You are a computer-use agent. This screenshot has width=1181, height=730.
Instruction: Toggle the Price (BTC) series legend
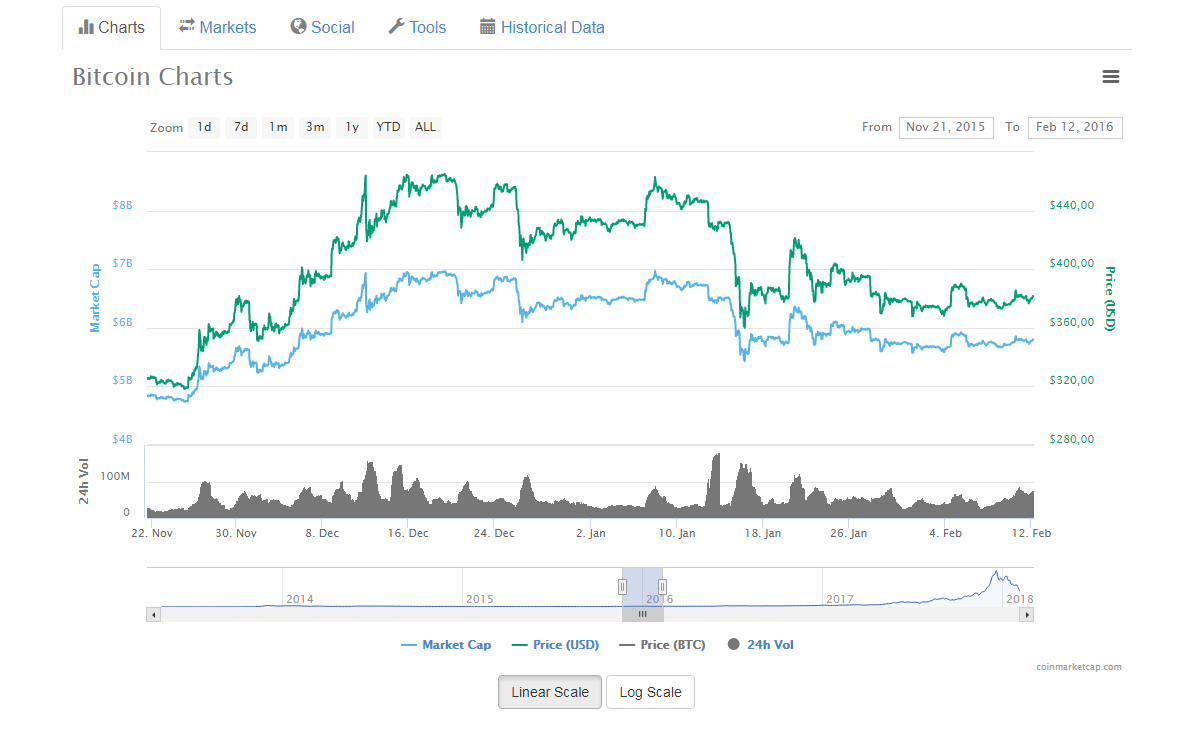(x=662, y=645)
